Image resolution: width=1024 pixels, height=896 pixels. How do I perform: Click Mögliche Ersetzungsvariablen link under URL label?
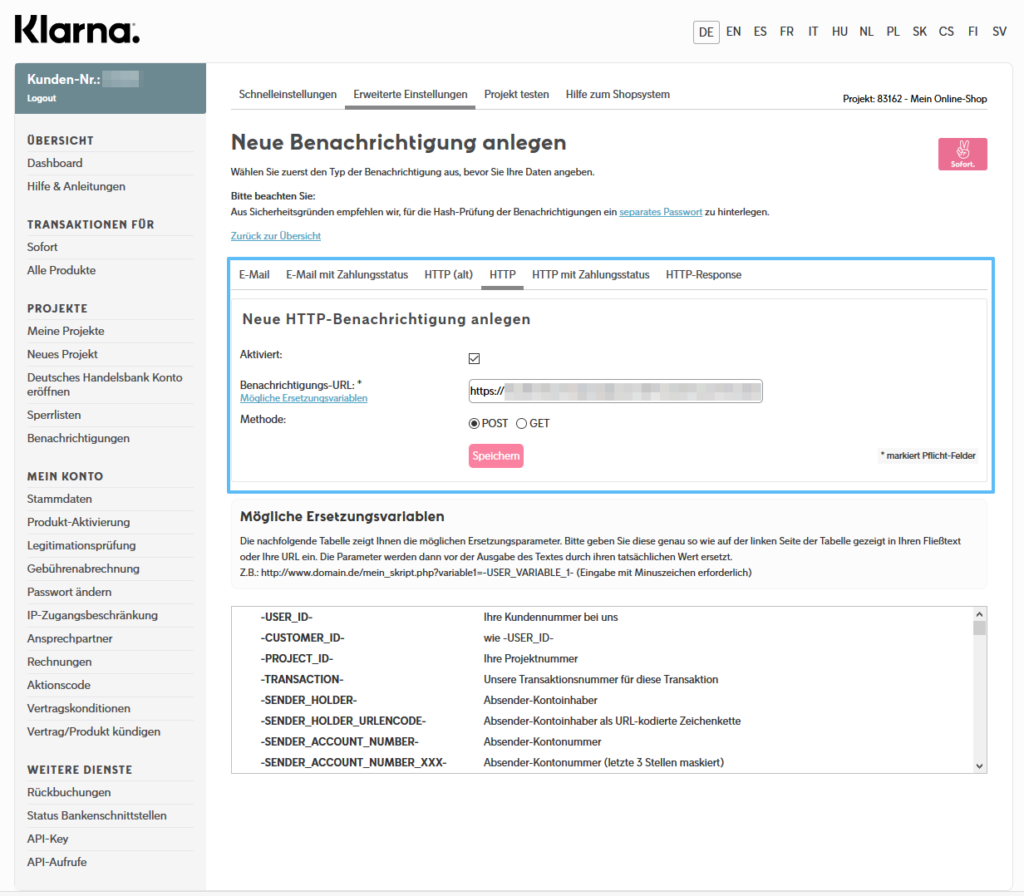pyautogui.click(x=304, y=398)
